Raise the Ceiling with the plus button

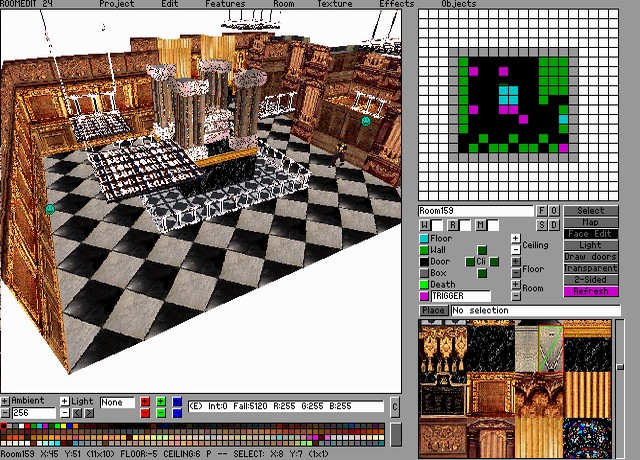[515, 238]
